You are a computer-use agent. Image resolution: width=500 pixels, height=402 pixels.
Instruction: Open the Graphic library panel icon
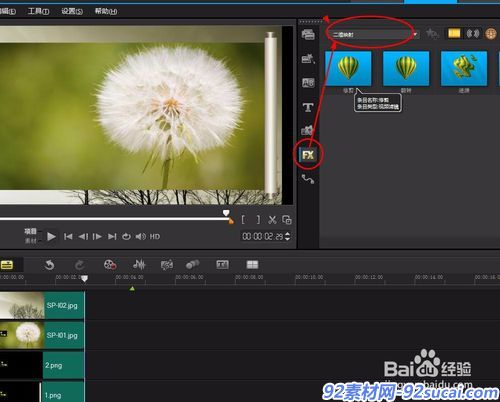[x=307, y=131]
